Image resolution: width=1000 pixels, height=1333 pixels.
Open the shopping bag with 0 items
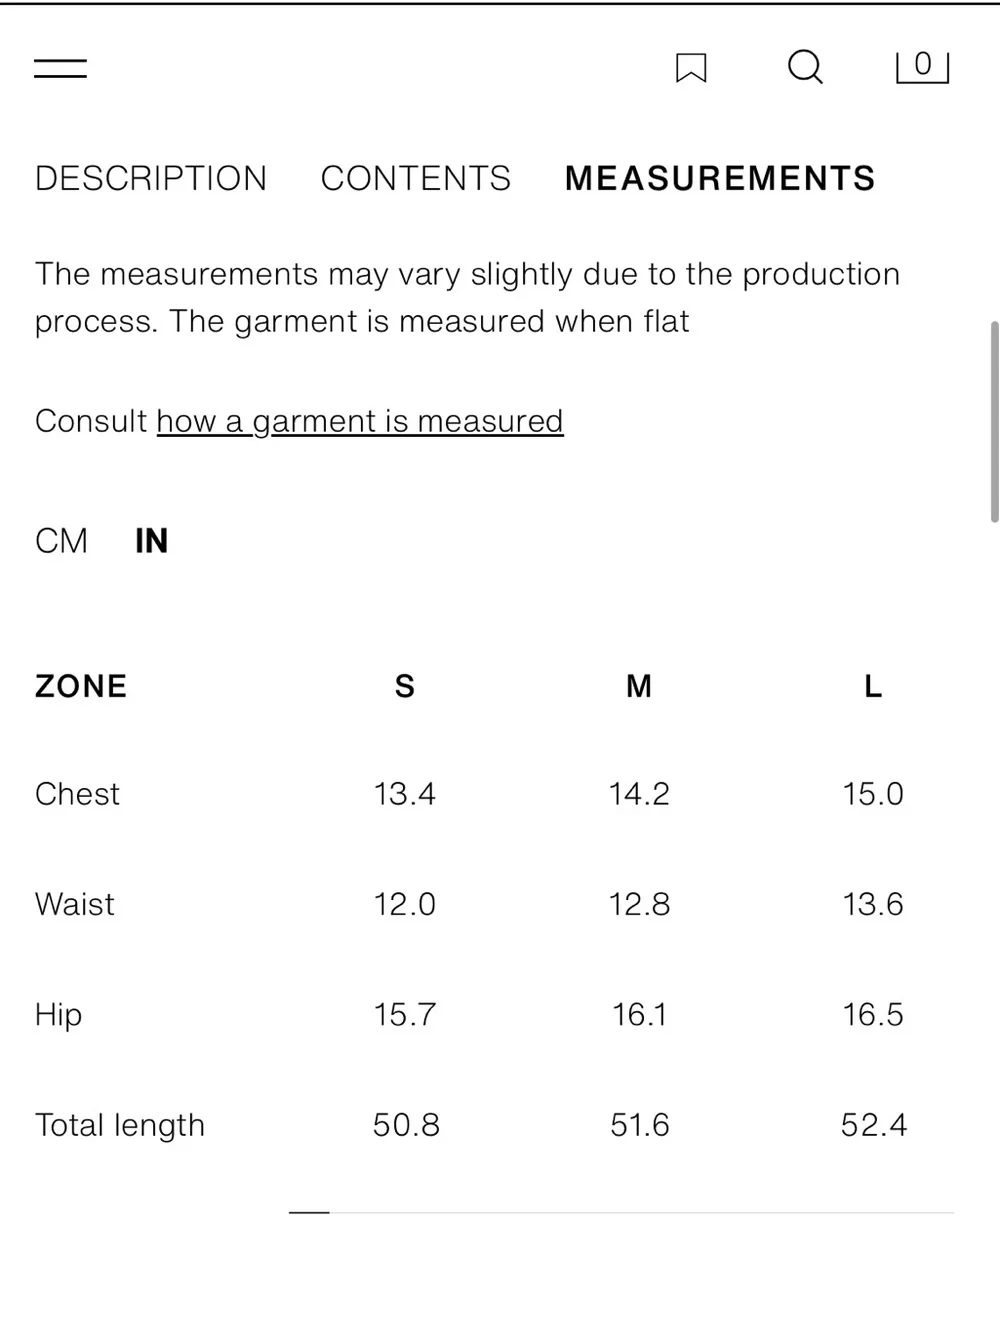(x=922, y=67)
